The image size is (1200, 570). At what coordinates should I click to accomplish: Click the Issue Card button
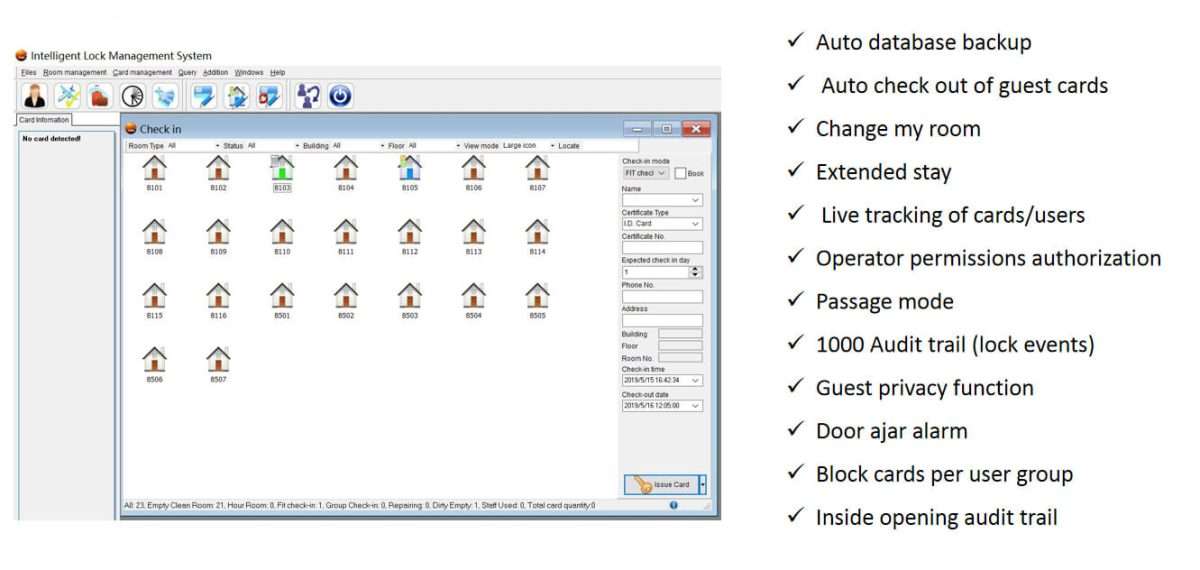pos(661,484)
